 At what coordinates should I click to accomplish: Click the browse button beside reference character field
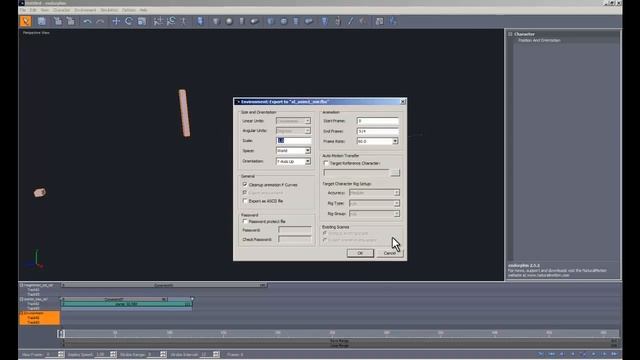(x=395, y=173)
